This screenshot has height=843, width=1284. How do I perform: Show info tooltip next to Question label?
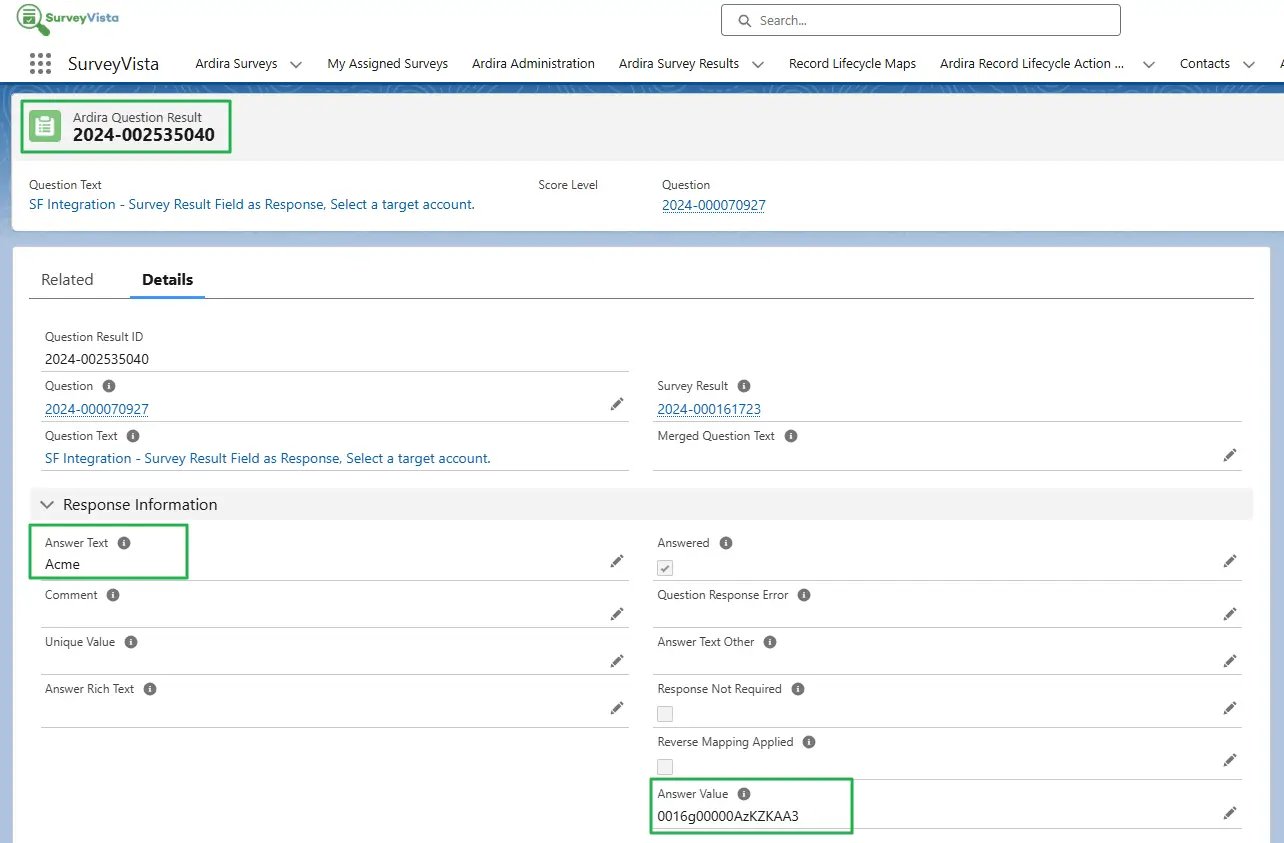click(109, 386)
